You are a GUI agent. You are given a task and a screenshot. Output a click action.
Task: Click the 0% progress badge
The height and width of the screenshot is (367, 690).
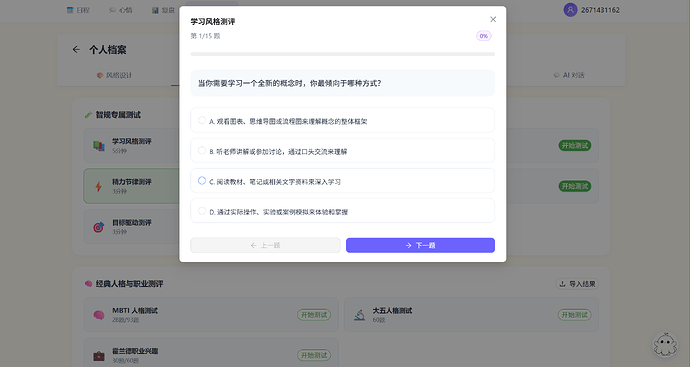[x=484, y=36]
